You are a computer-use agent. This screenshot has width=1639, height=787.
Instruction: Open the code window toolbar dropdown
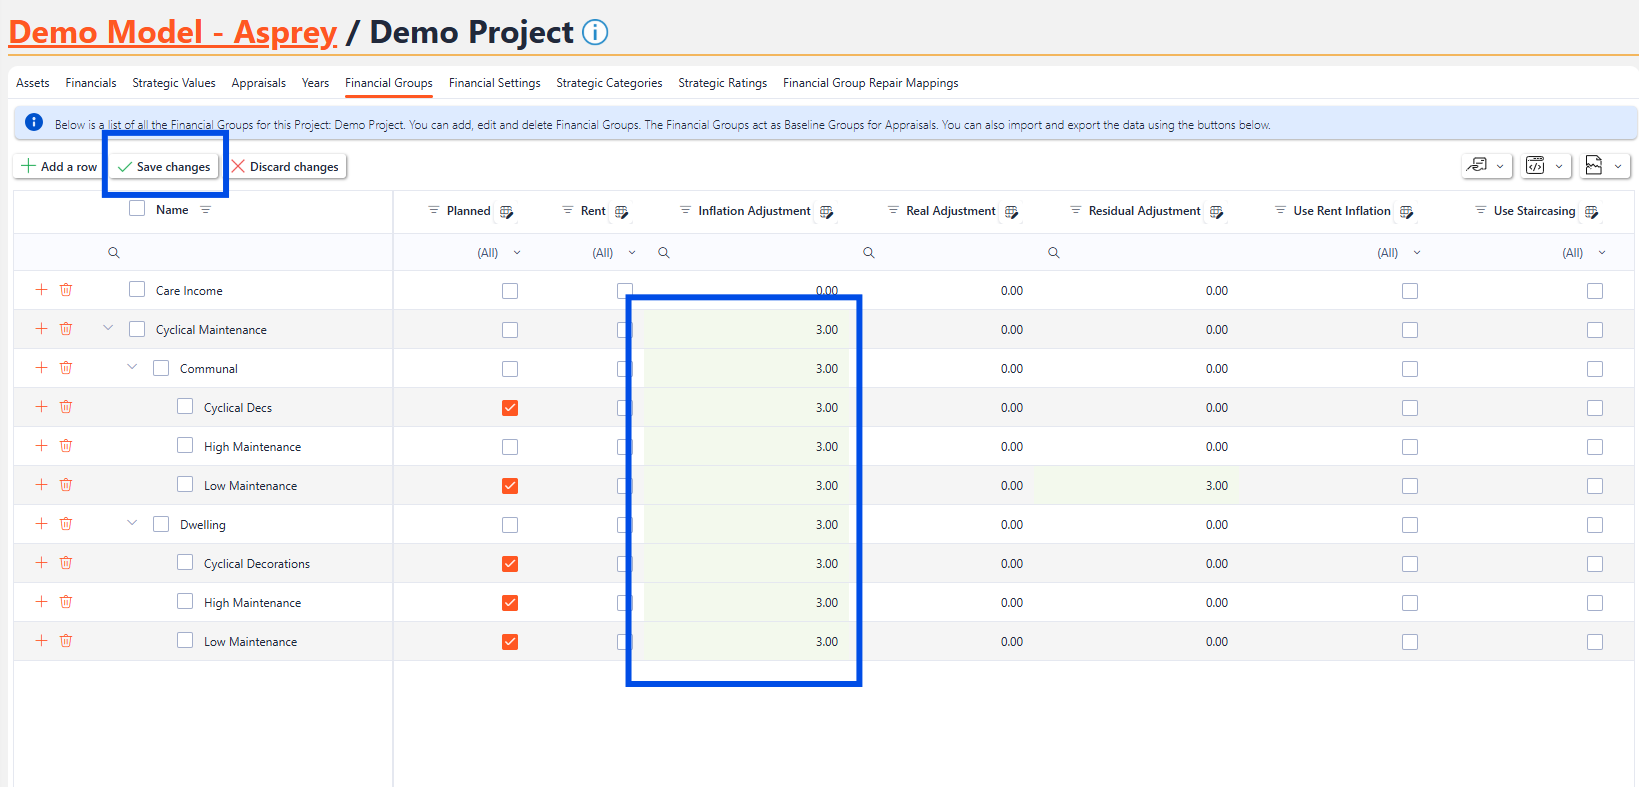[1545, 166]
